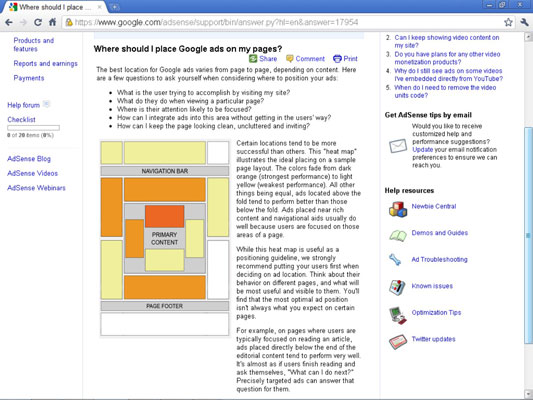Click the Share icon below the heading
Image resolution: width=533 pixels, height=400 pixels.
pos(253,58)
